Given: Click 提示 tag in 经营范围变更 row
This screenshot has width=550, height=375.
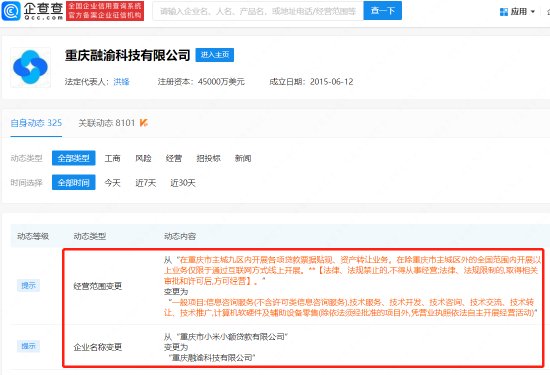Looking at the screenshot, I should coord(28,286).
